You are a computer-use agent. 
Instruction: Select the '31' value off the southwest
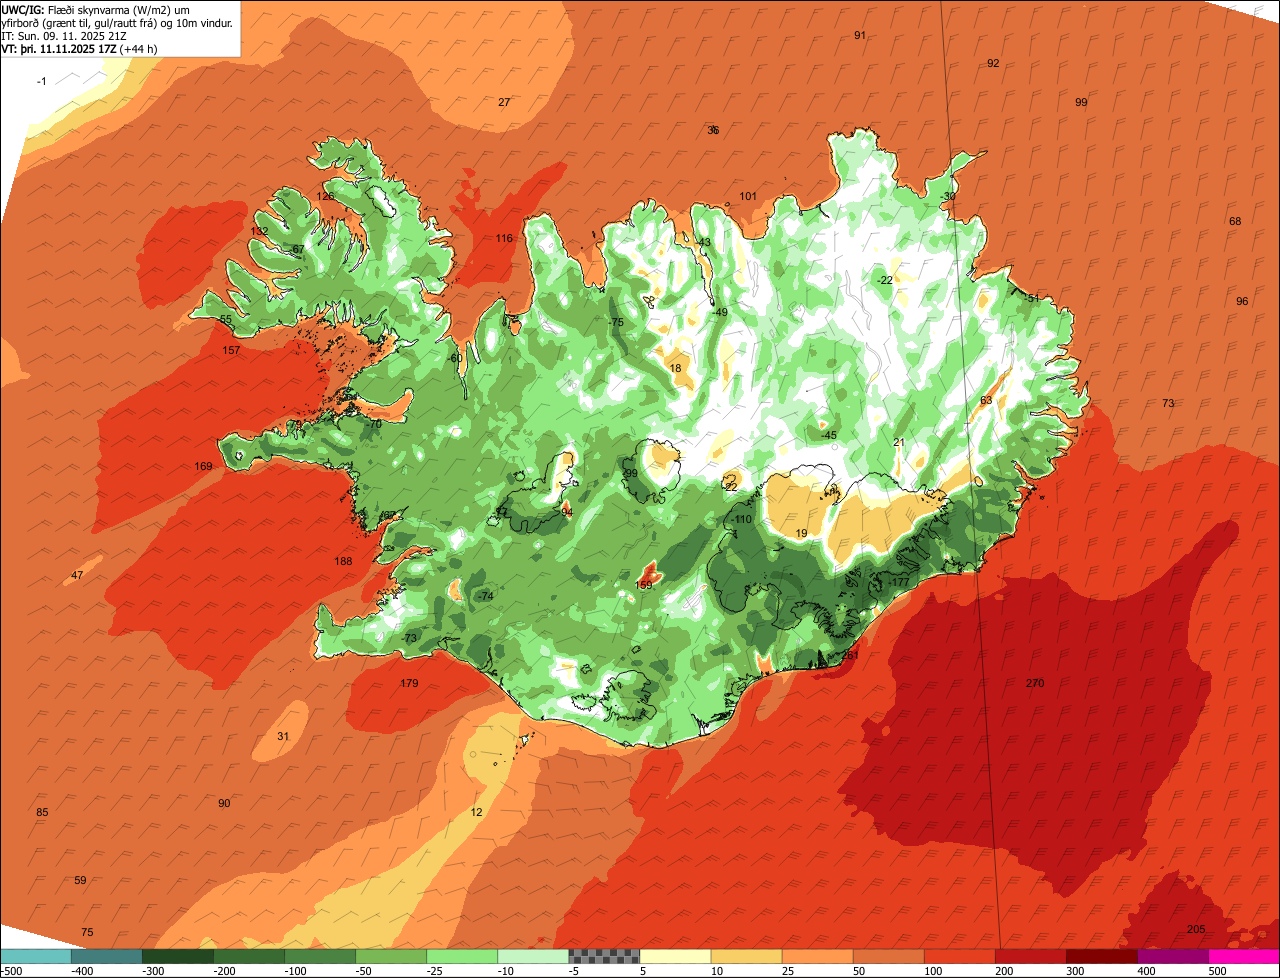point(283,736)
